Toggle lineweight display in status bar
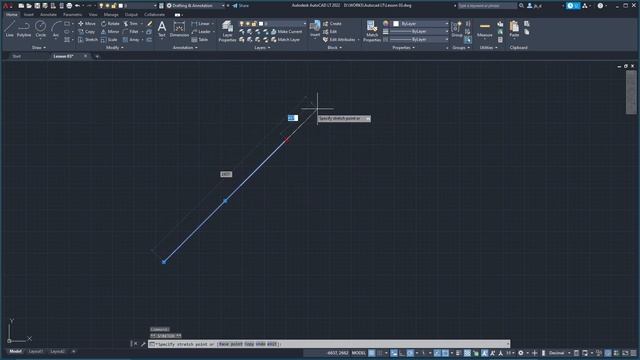Viewport: 640px width, 360px height. pyautogui.click(x=458, y=353)
